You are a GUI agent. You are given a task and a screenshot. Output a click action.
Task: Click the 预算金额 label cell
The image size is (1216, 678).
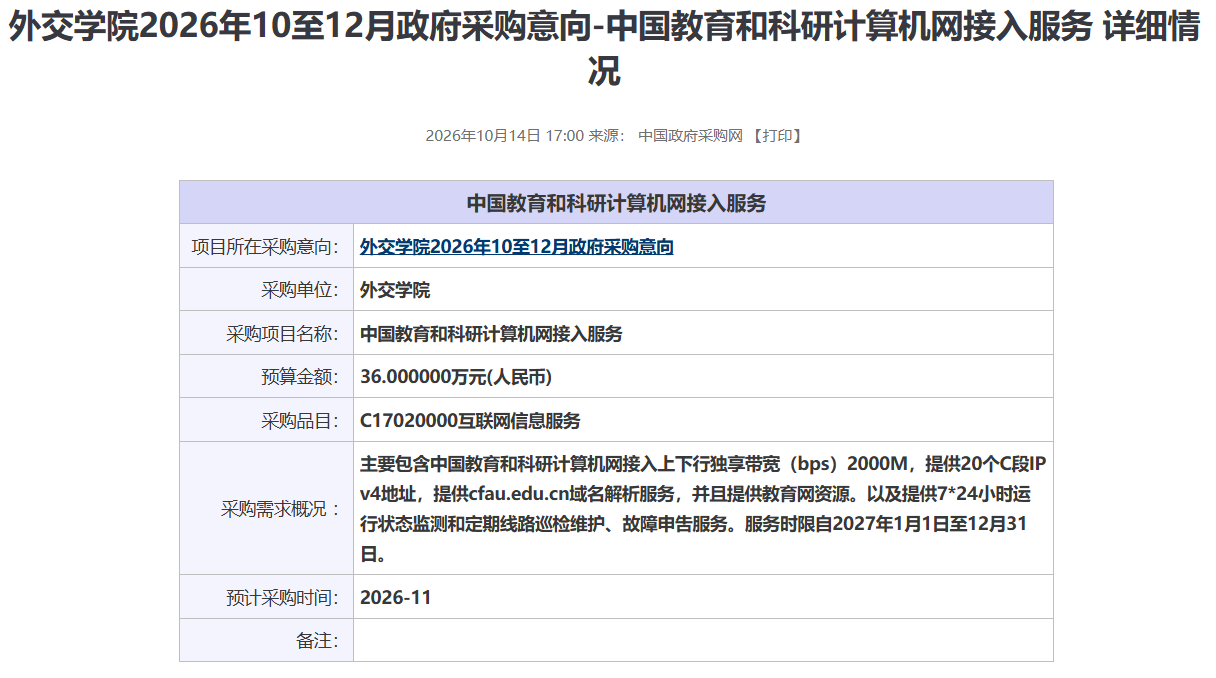[266, 377]
